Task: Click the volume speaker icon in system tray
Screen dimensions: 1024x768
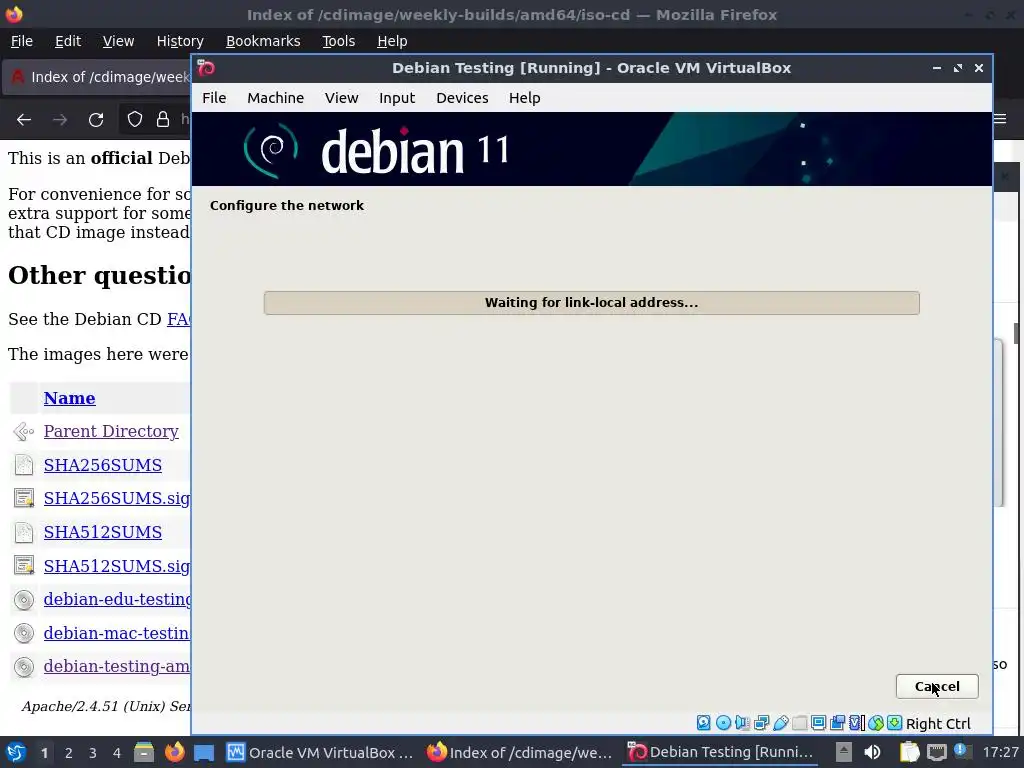Action: click(x=872, y=752)
